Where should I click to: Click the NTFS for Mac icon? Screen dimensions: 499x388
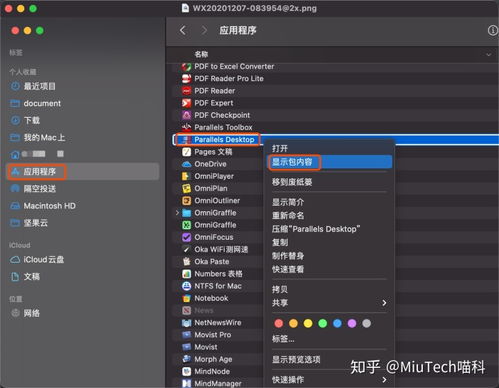click(186, 286)
